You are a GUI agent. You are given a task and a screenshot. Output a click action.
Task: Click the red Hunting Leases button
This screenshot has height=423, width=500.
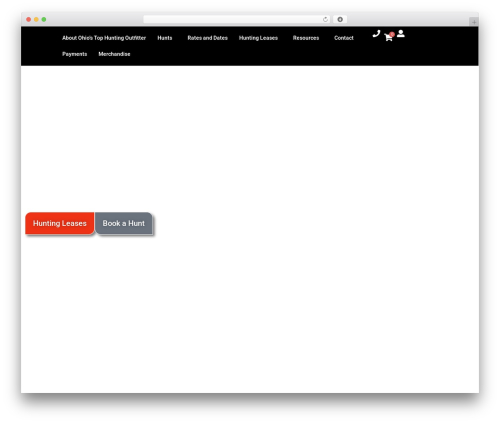pos(60,223)
